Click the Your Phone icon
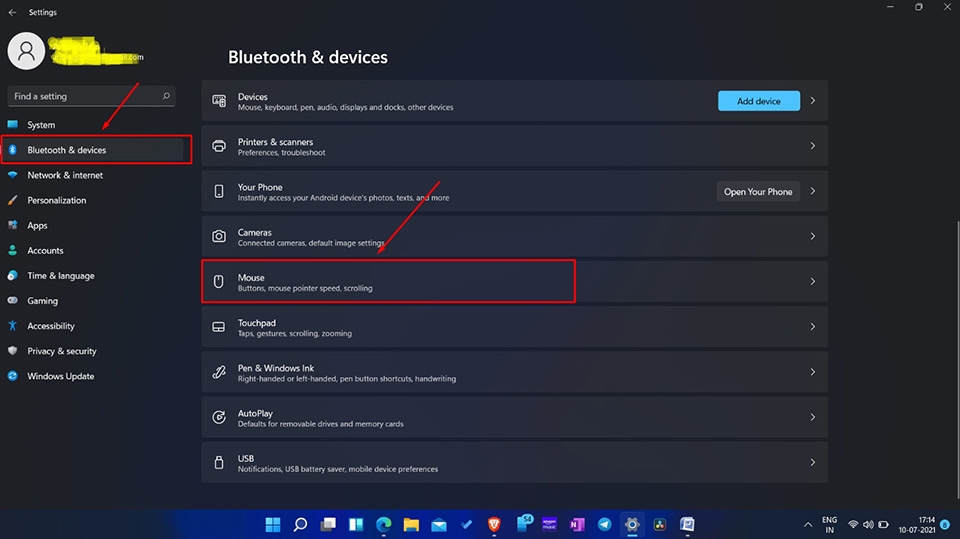 click(218, 192)
